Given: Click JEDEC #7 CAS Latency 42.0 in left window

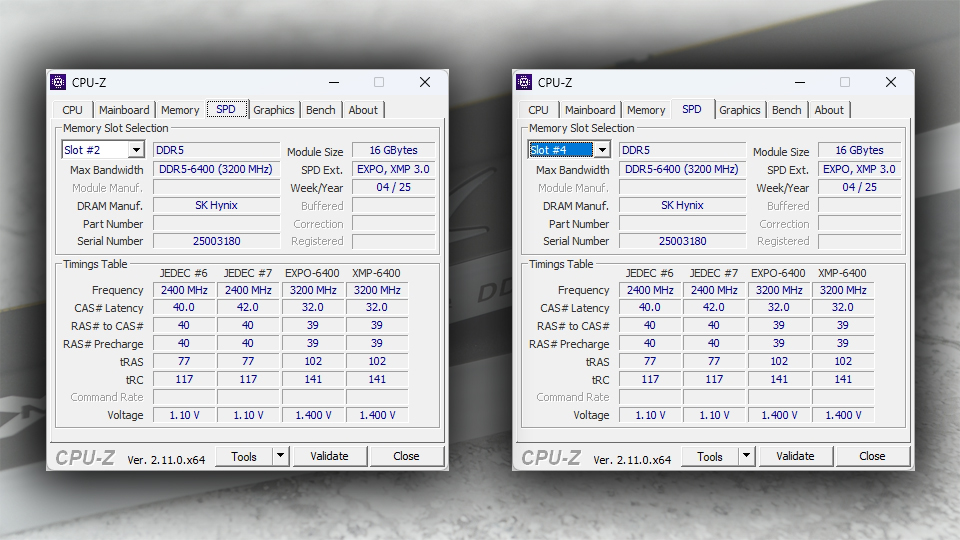Looking at the screenshot, I should coord(248,307).
